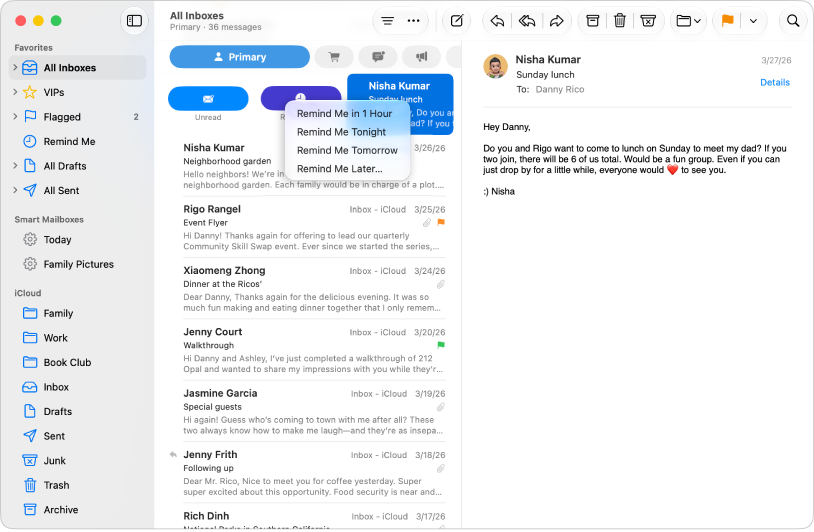
Task: Archive the selected message from toolbar
Action: coord(592,21)
